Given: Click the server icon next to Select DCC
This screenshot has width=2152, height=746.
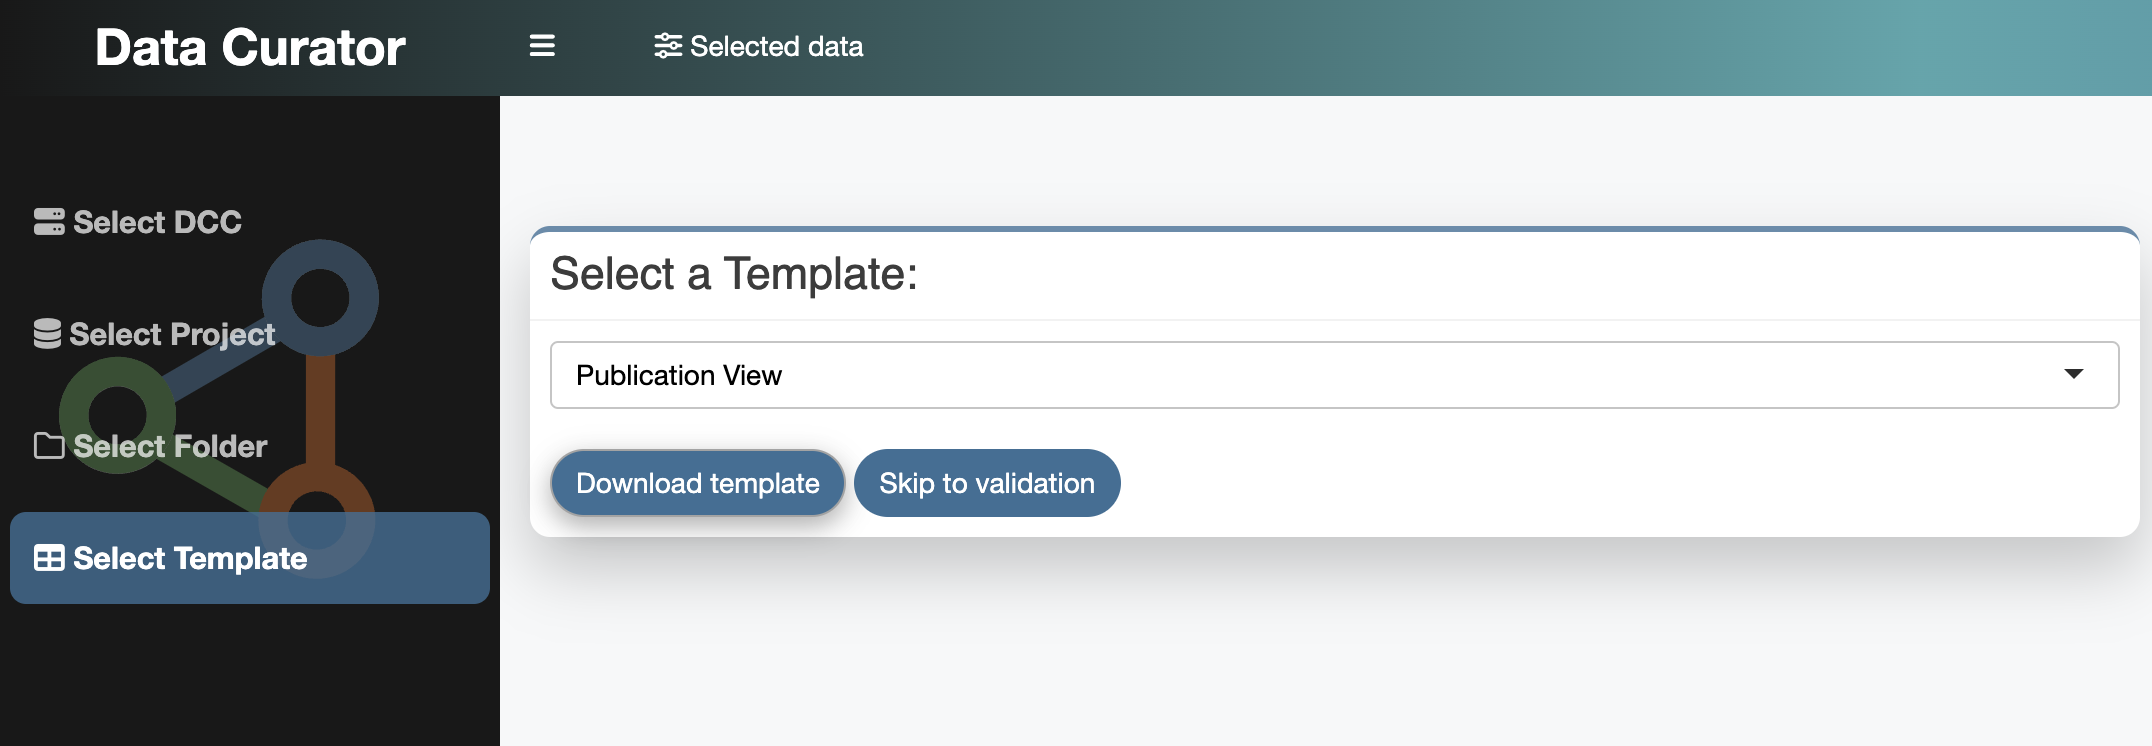Looking at the screenshot, I should (49, 222).
